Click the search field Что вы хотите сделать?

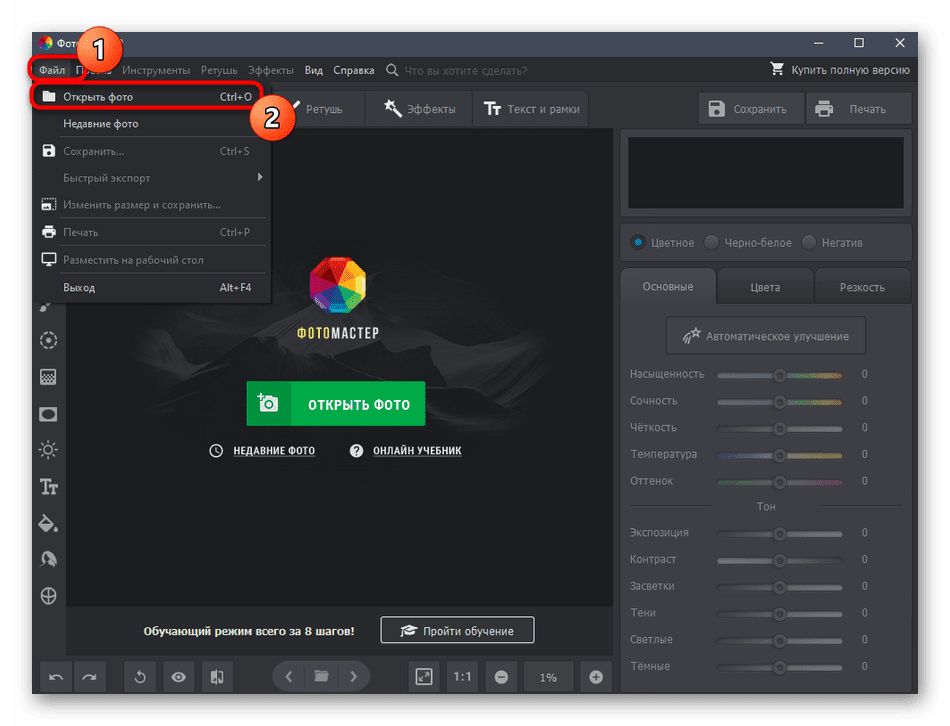pyautogui.click(x=465, y=70)
